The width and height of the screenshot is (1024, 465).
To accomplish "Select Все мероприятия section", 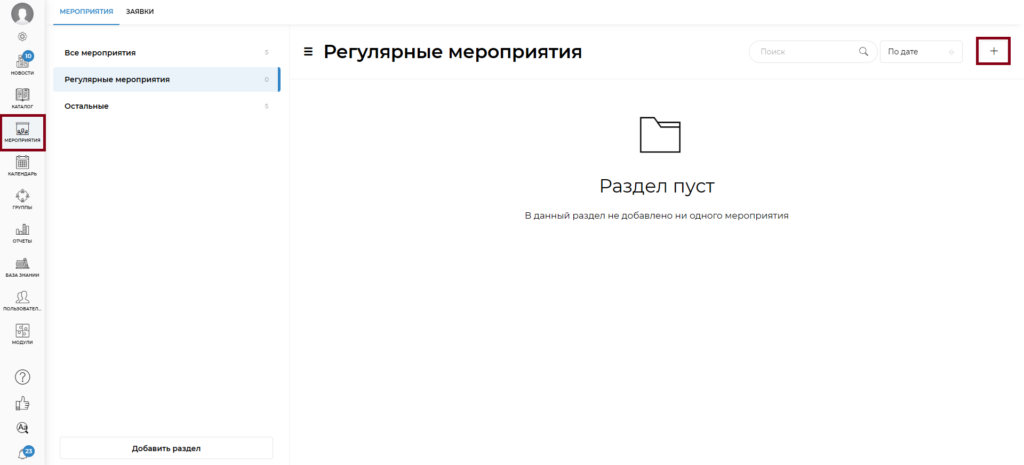I will (167, 52).
